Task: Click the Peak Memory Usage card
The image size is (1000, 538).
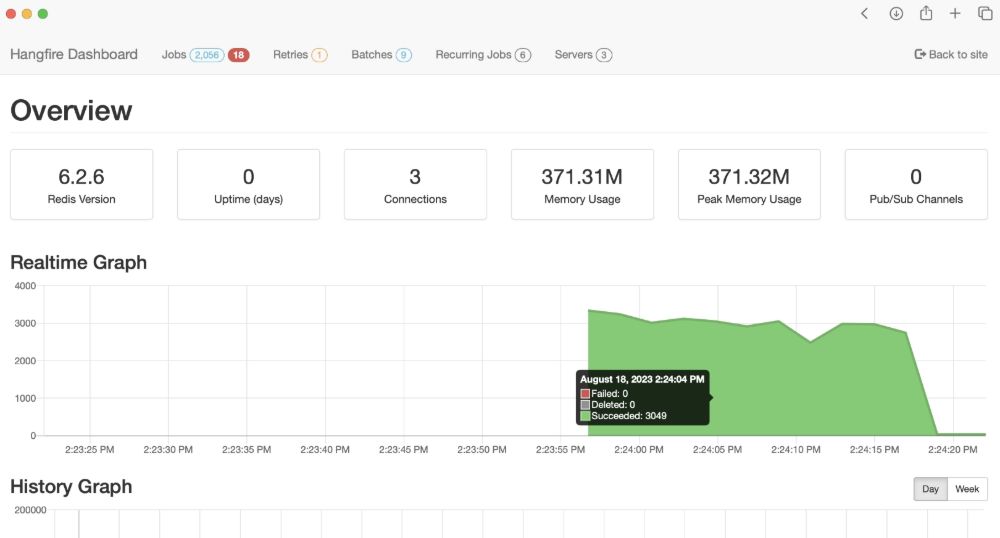Action: 749,185
